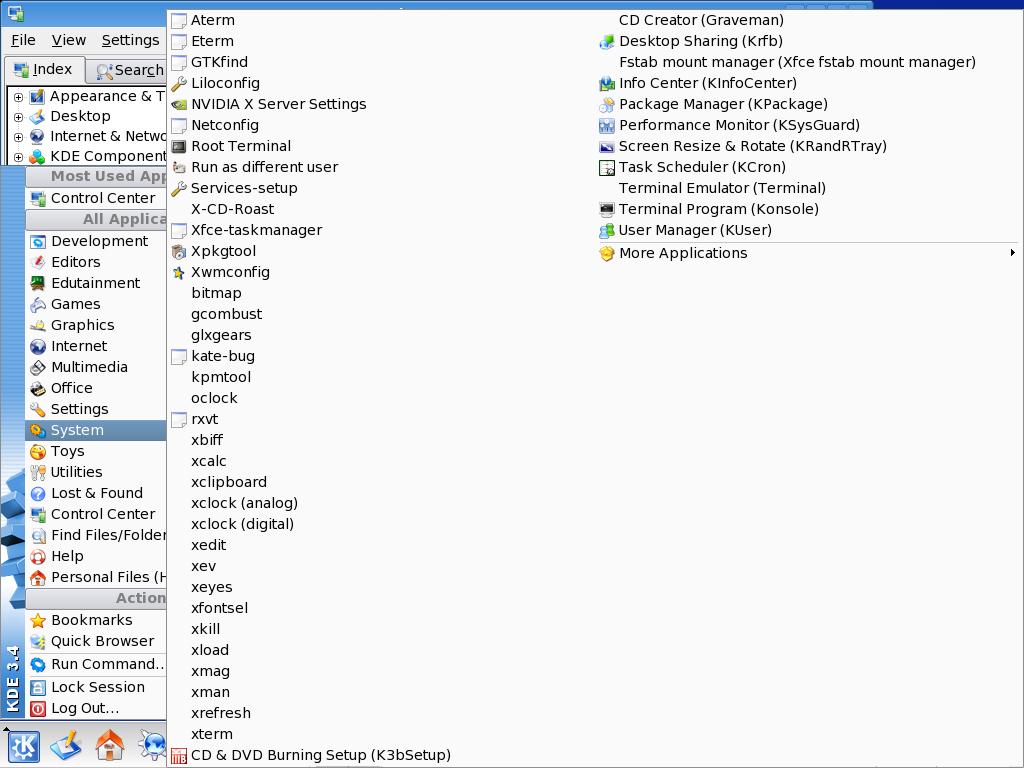Click the Lock Session entry
Viewport: 1024px width, 768px height.
(x=95, y=687)
